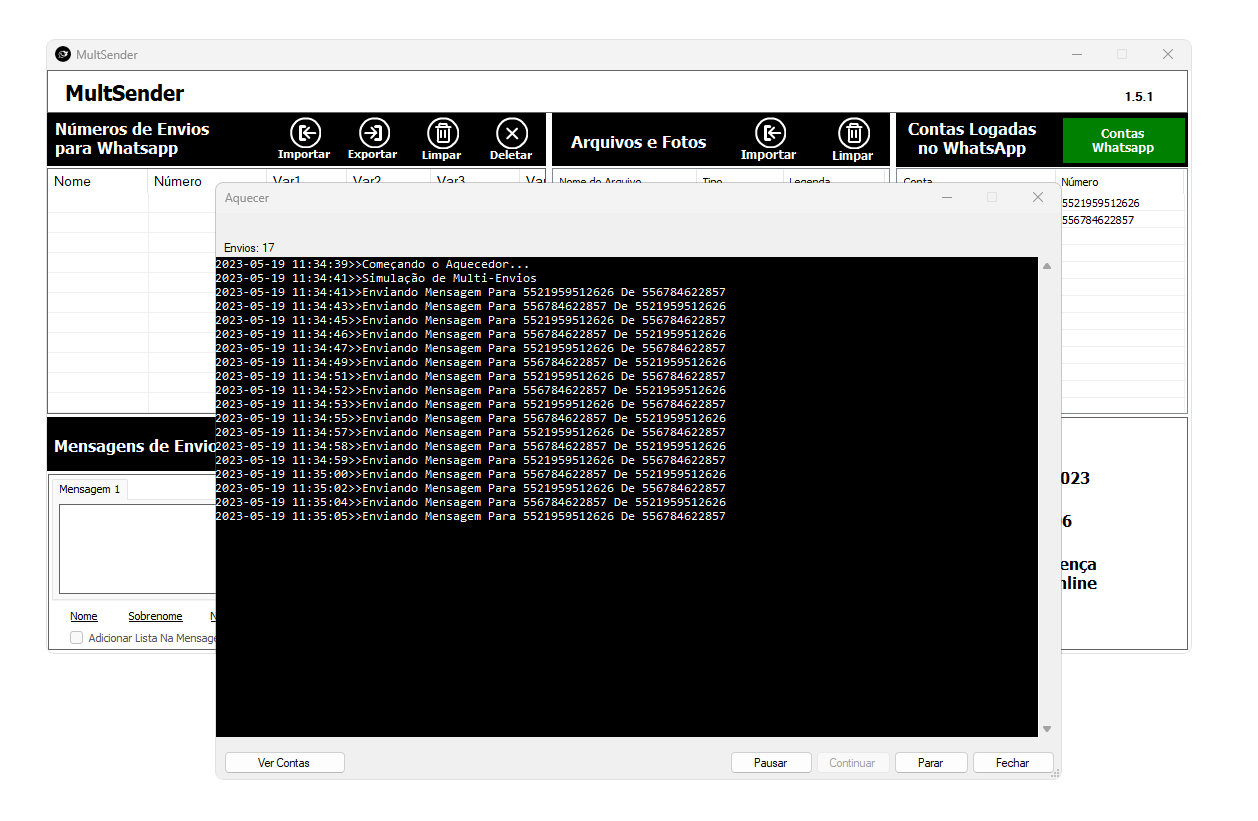The image size is (1258, 821).
Task: Close Aquecer dialog with Fechar button
Action: 1013,763
